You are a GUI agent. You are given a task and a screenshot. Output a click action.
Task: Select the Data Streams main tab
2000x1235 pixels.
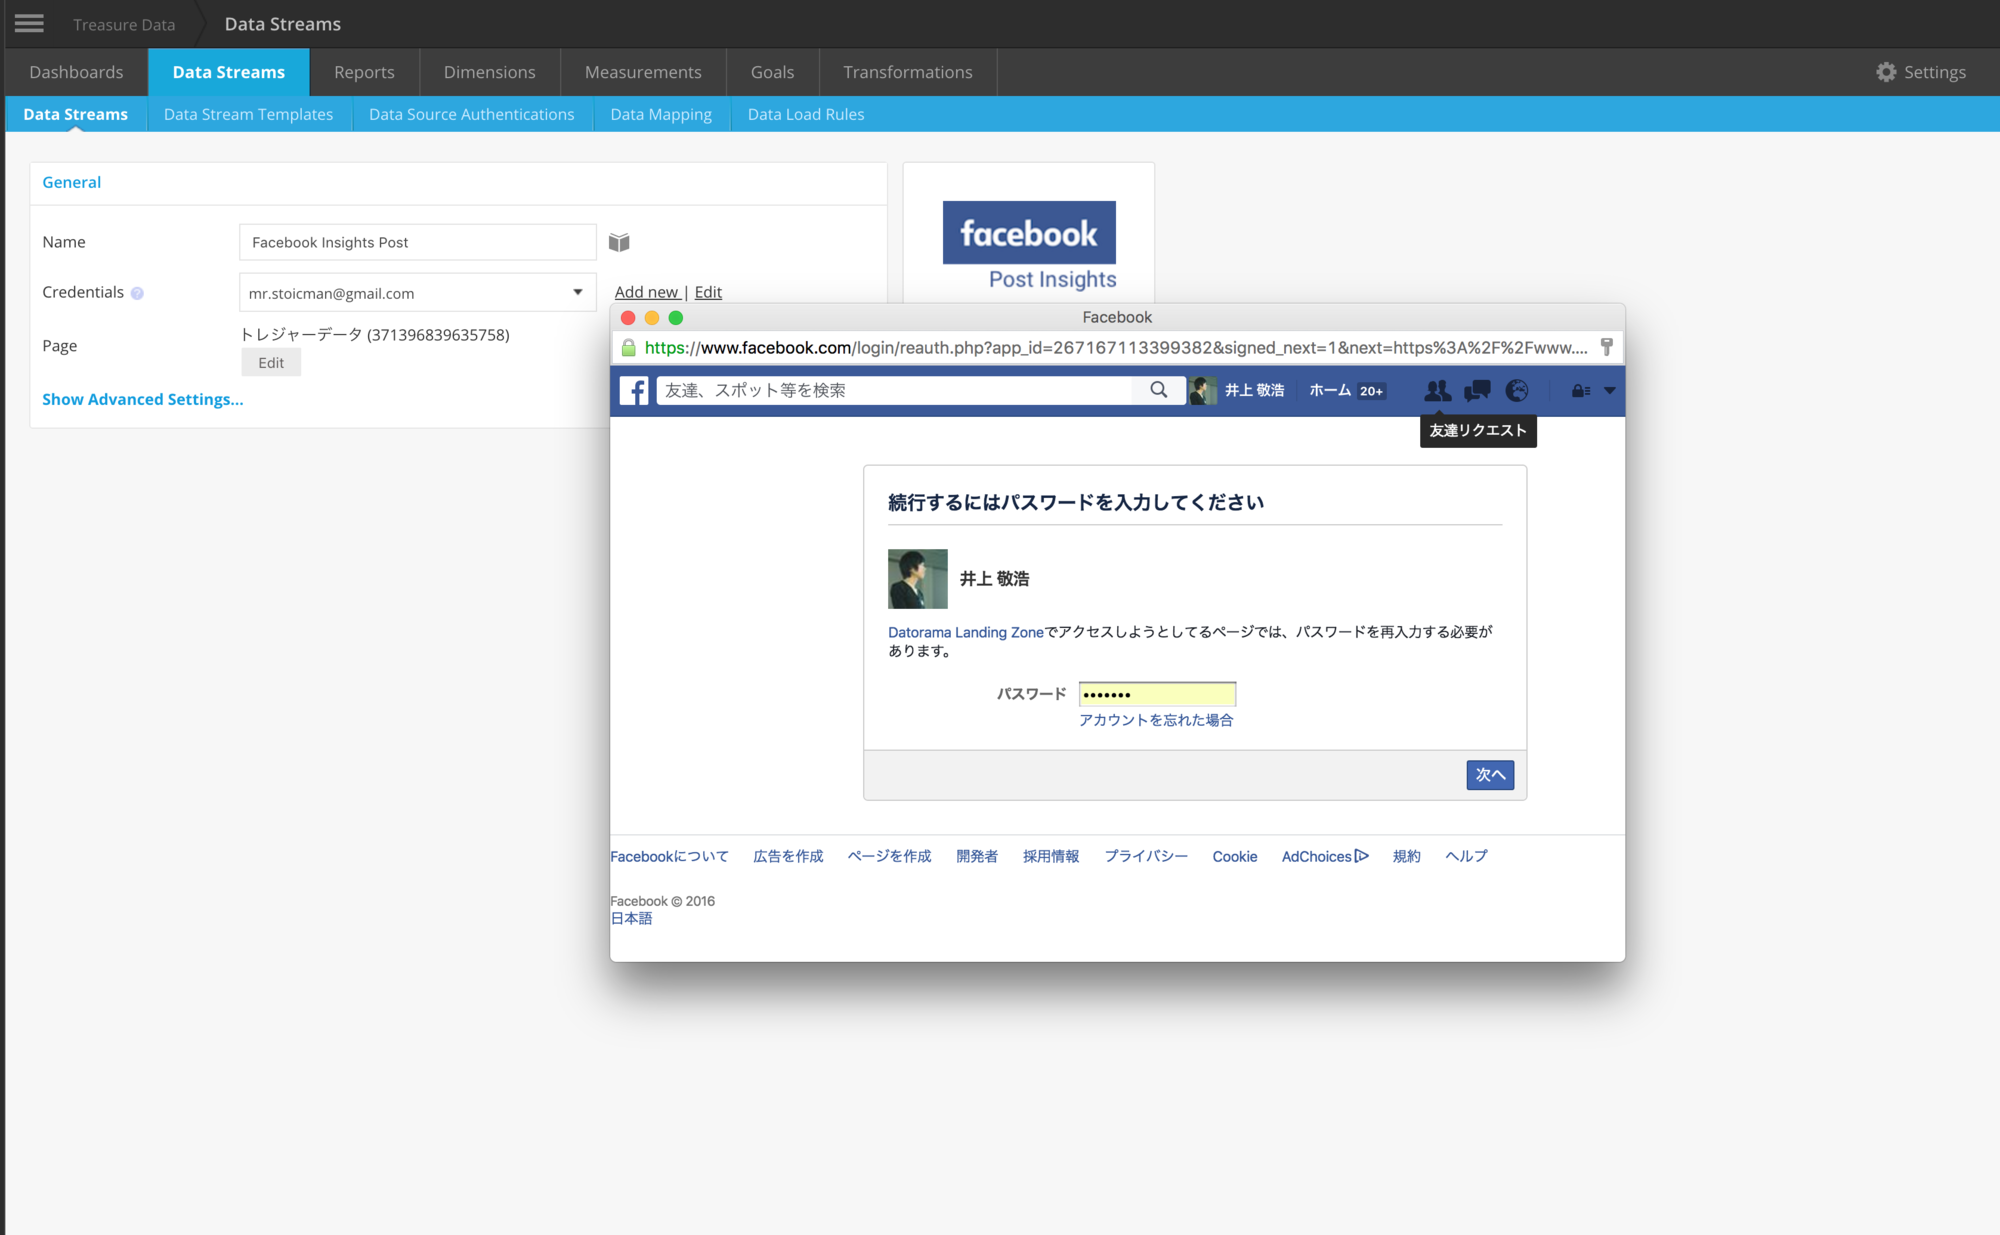[229, 72]
